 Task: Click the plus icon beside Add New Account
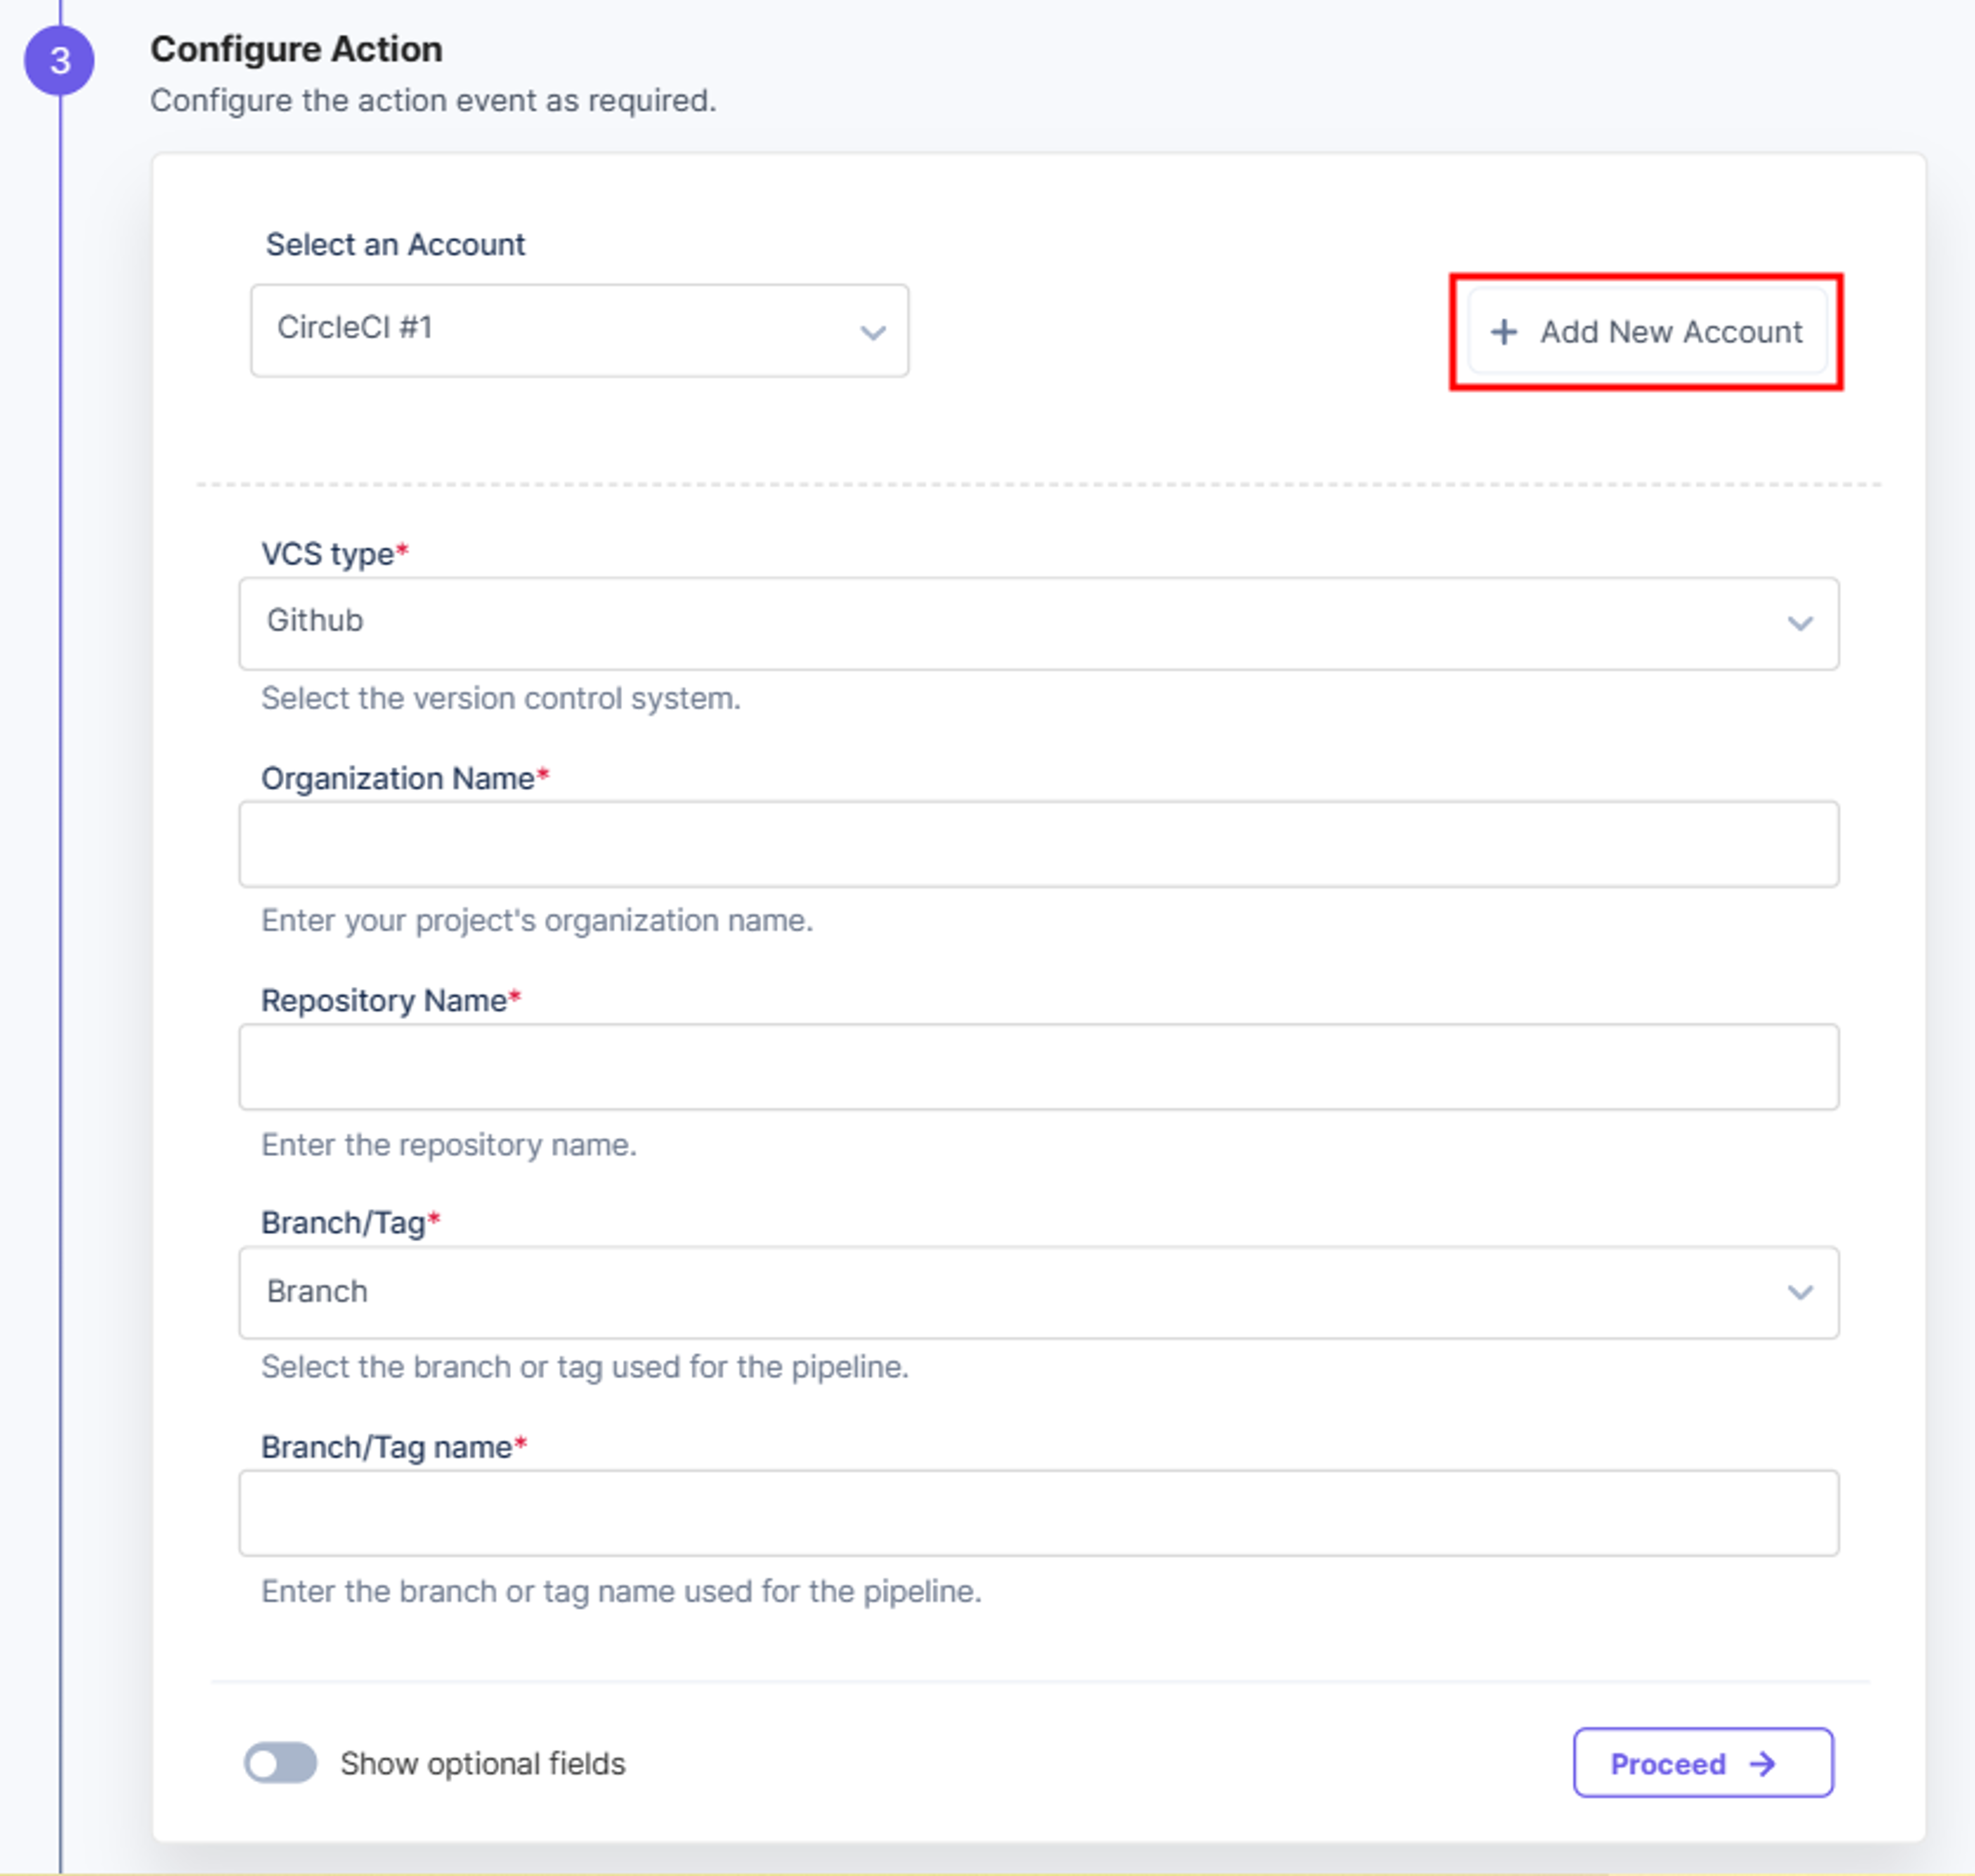pos(1503,331)
